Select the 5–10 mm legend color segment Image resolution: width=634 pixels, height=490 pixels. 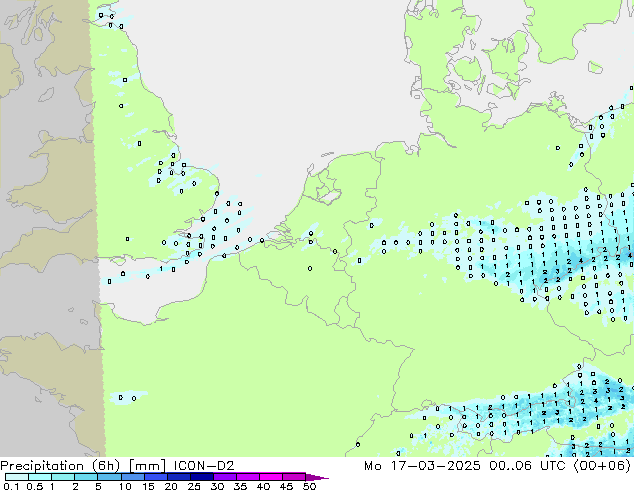pyautogui.click(x=109, y=477)
